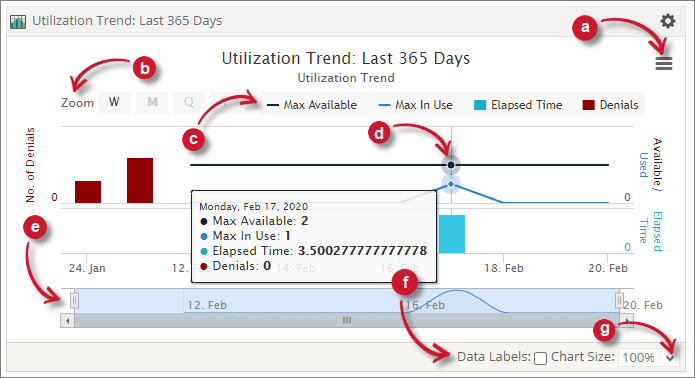Click the Utilization Trend subtitle

tap(346, 78)
